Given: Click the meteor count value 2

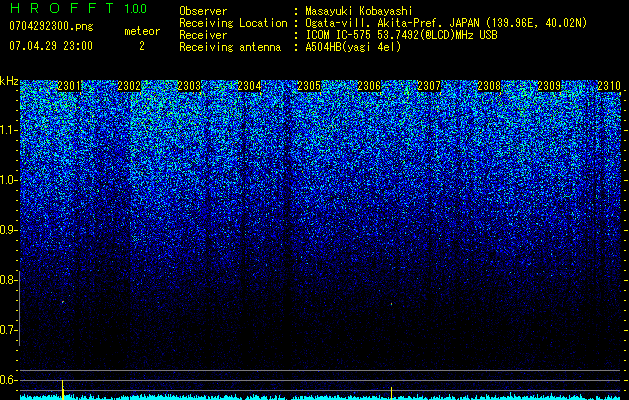Looking at the screenshot, I should (142, 46).
